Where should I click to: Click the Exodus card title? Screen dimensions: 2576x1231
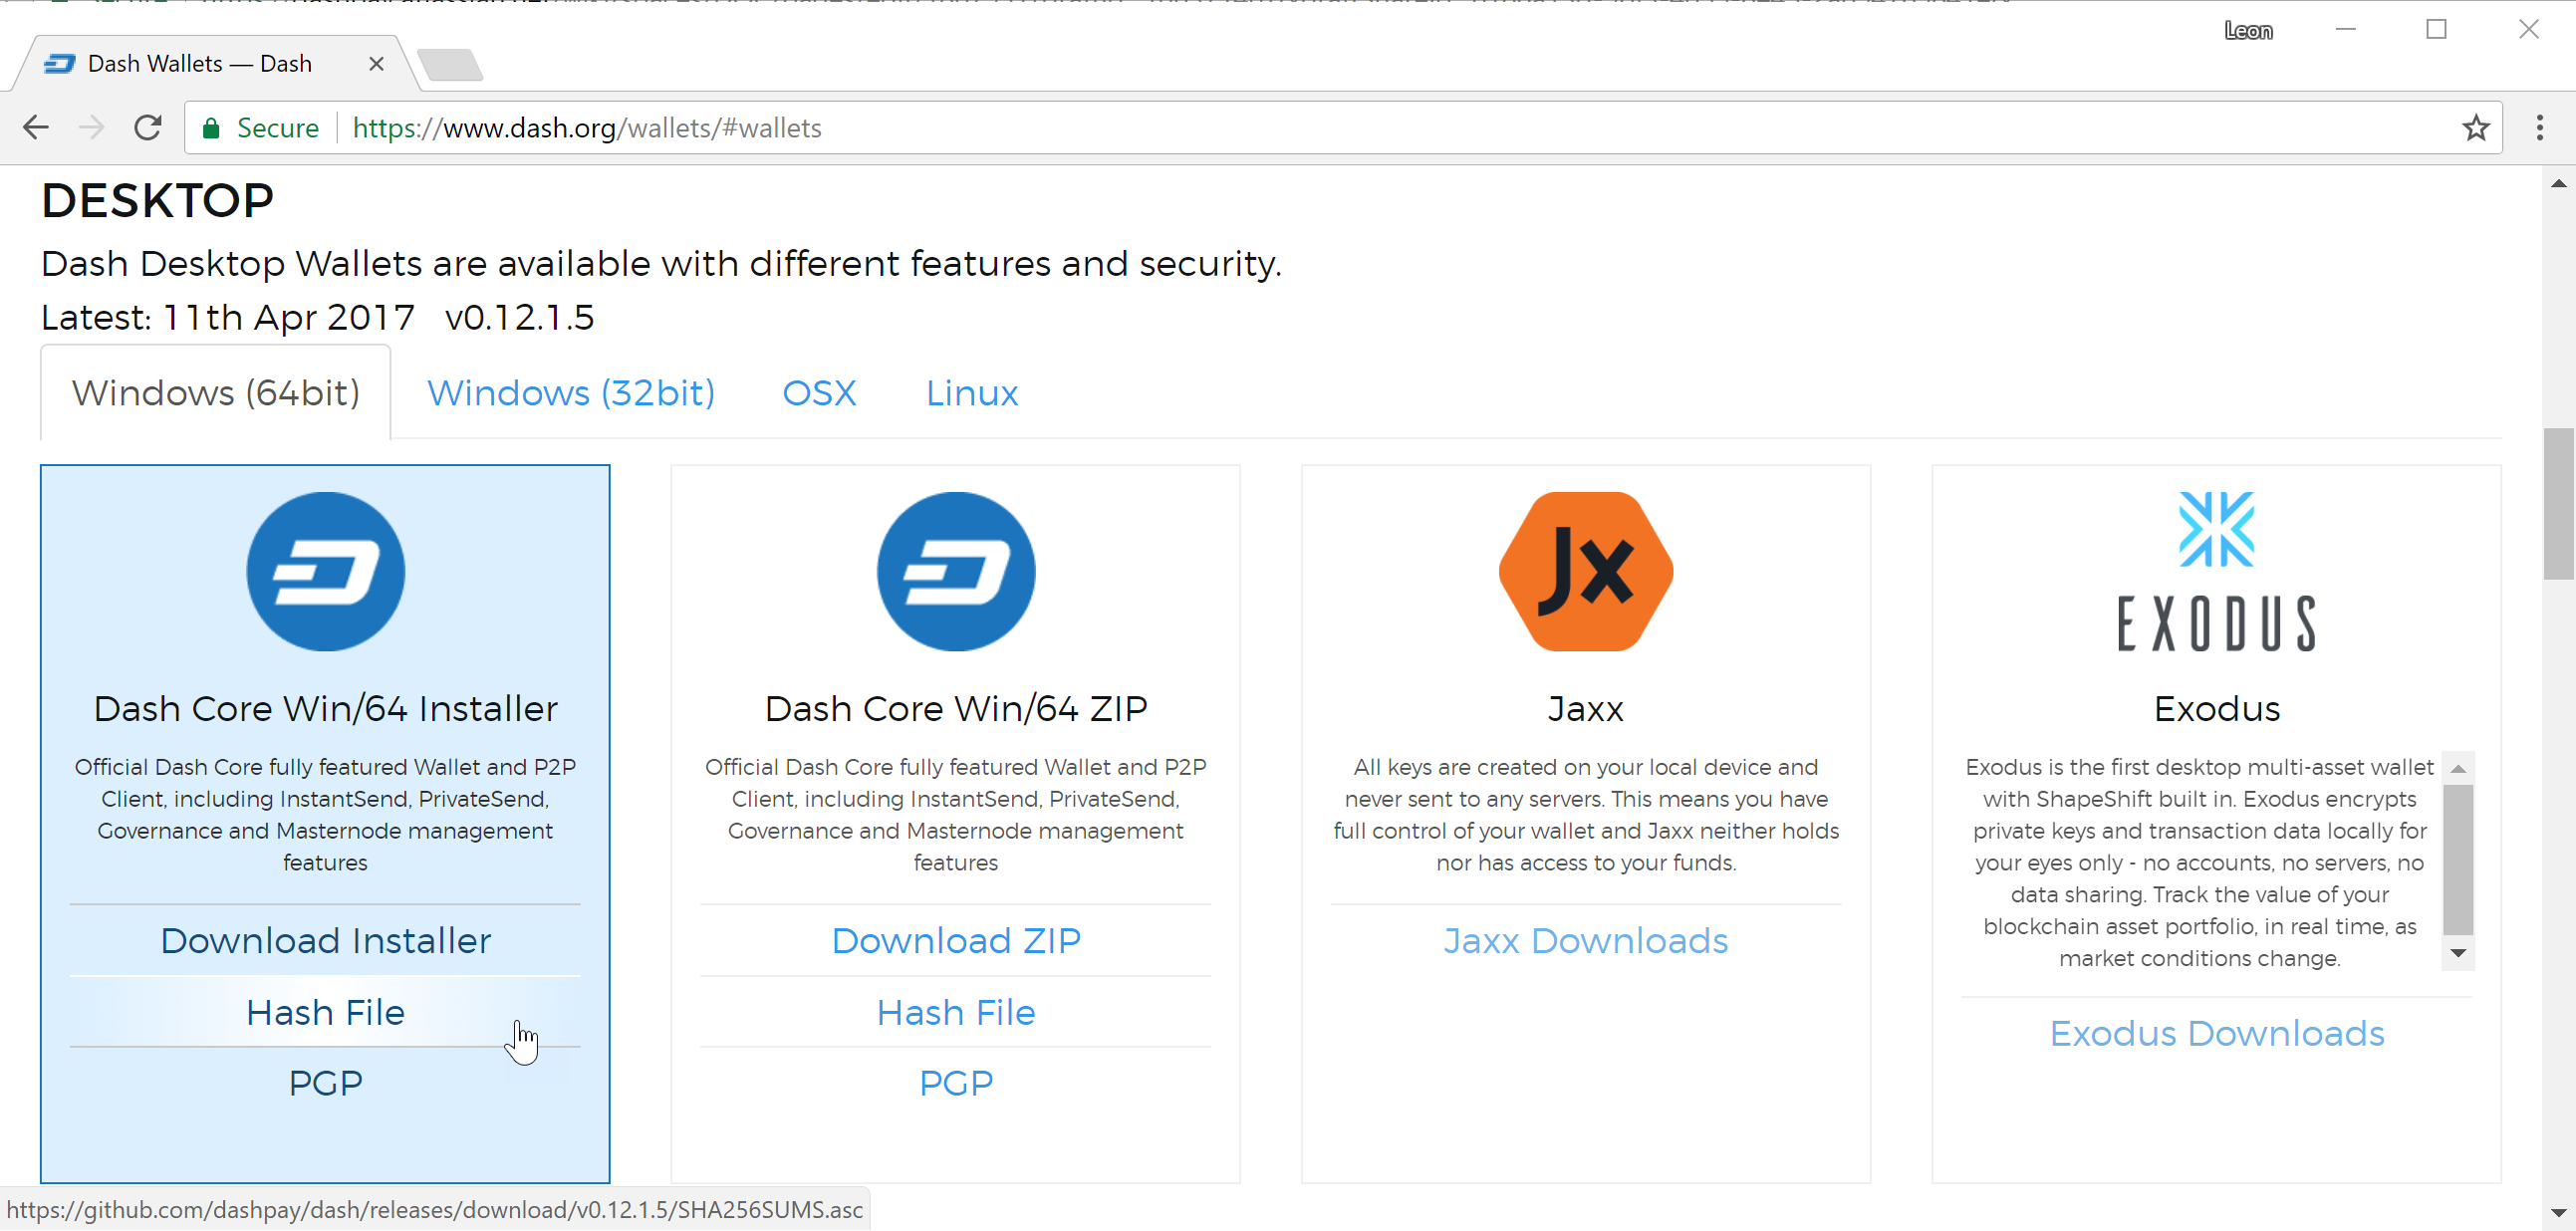tap(2217, 709)
